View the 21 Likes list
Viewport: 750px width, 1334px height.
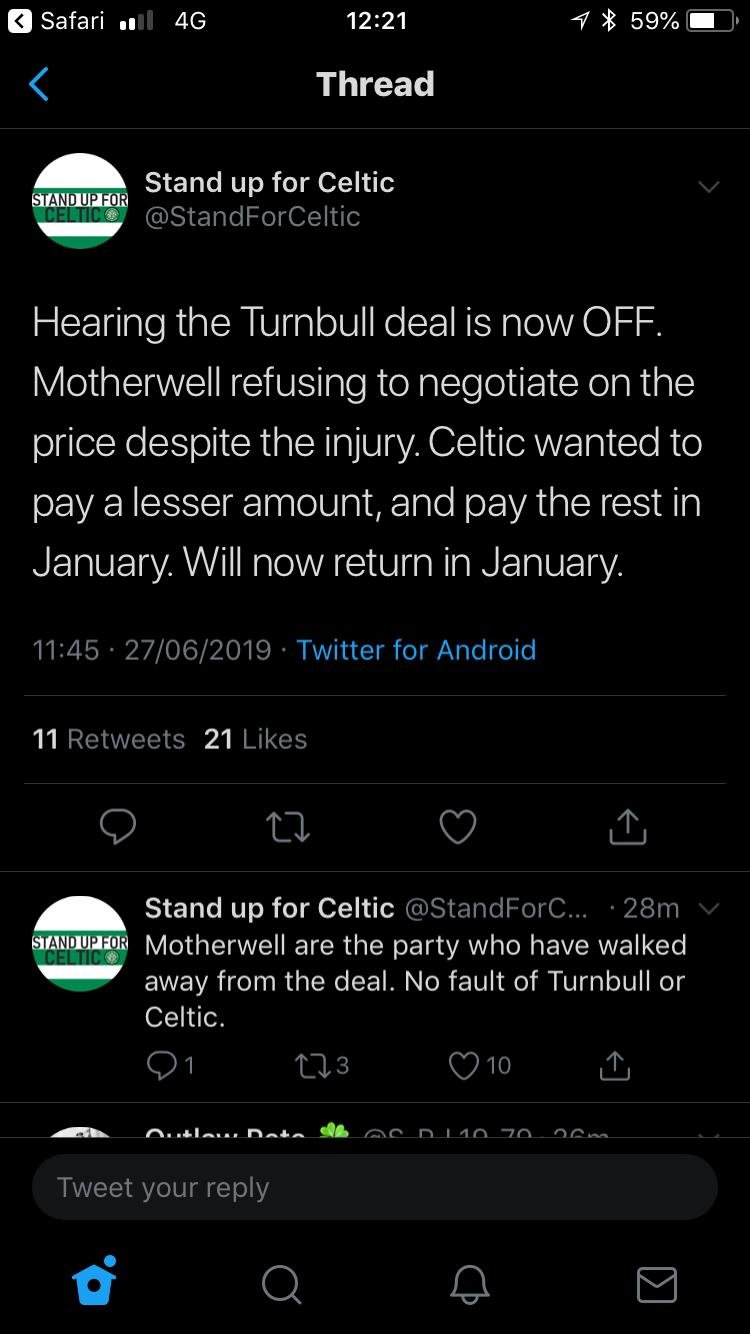coord(255,739)
